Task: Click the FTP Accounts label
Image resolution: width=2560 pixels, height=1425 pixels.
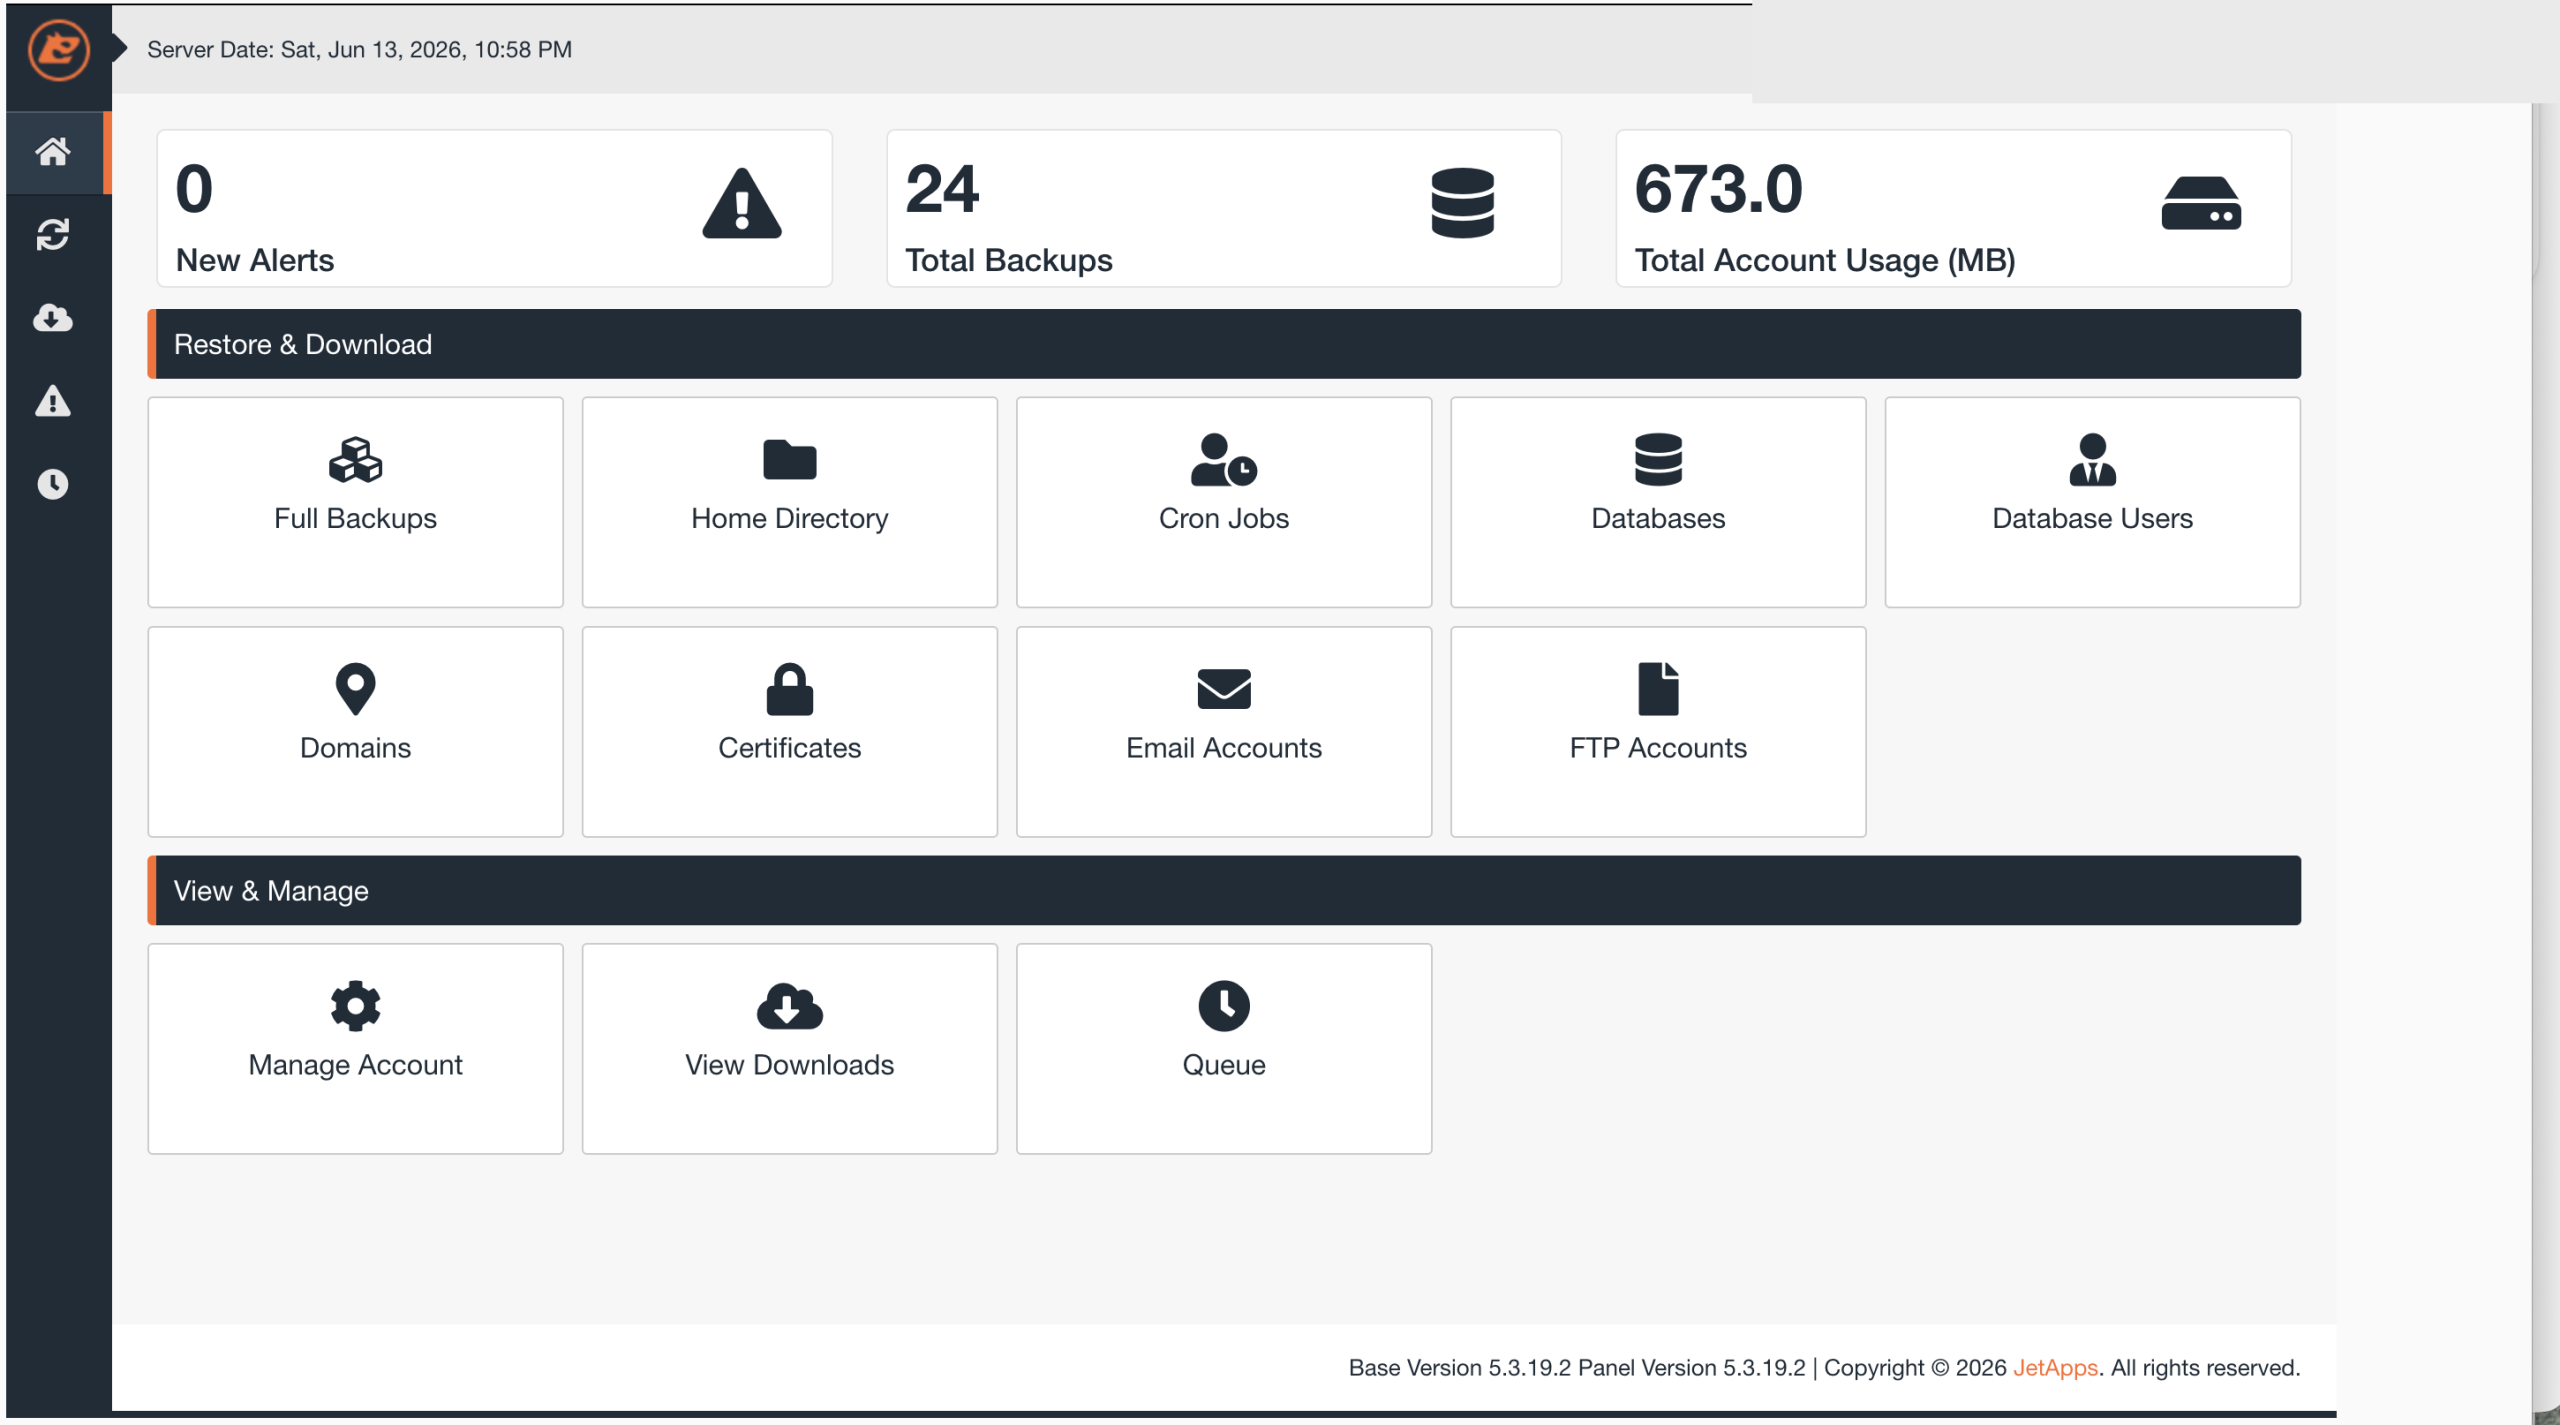Action: point(1658,748)
